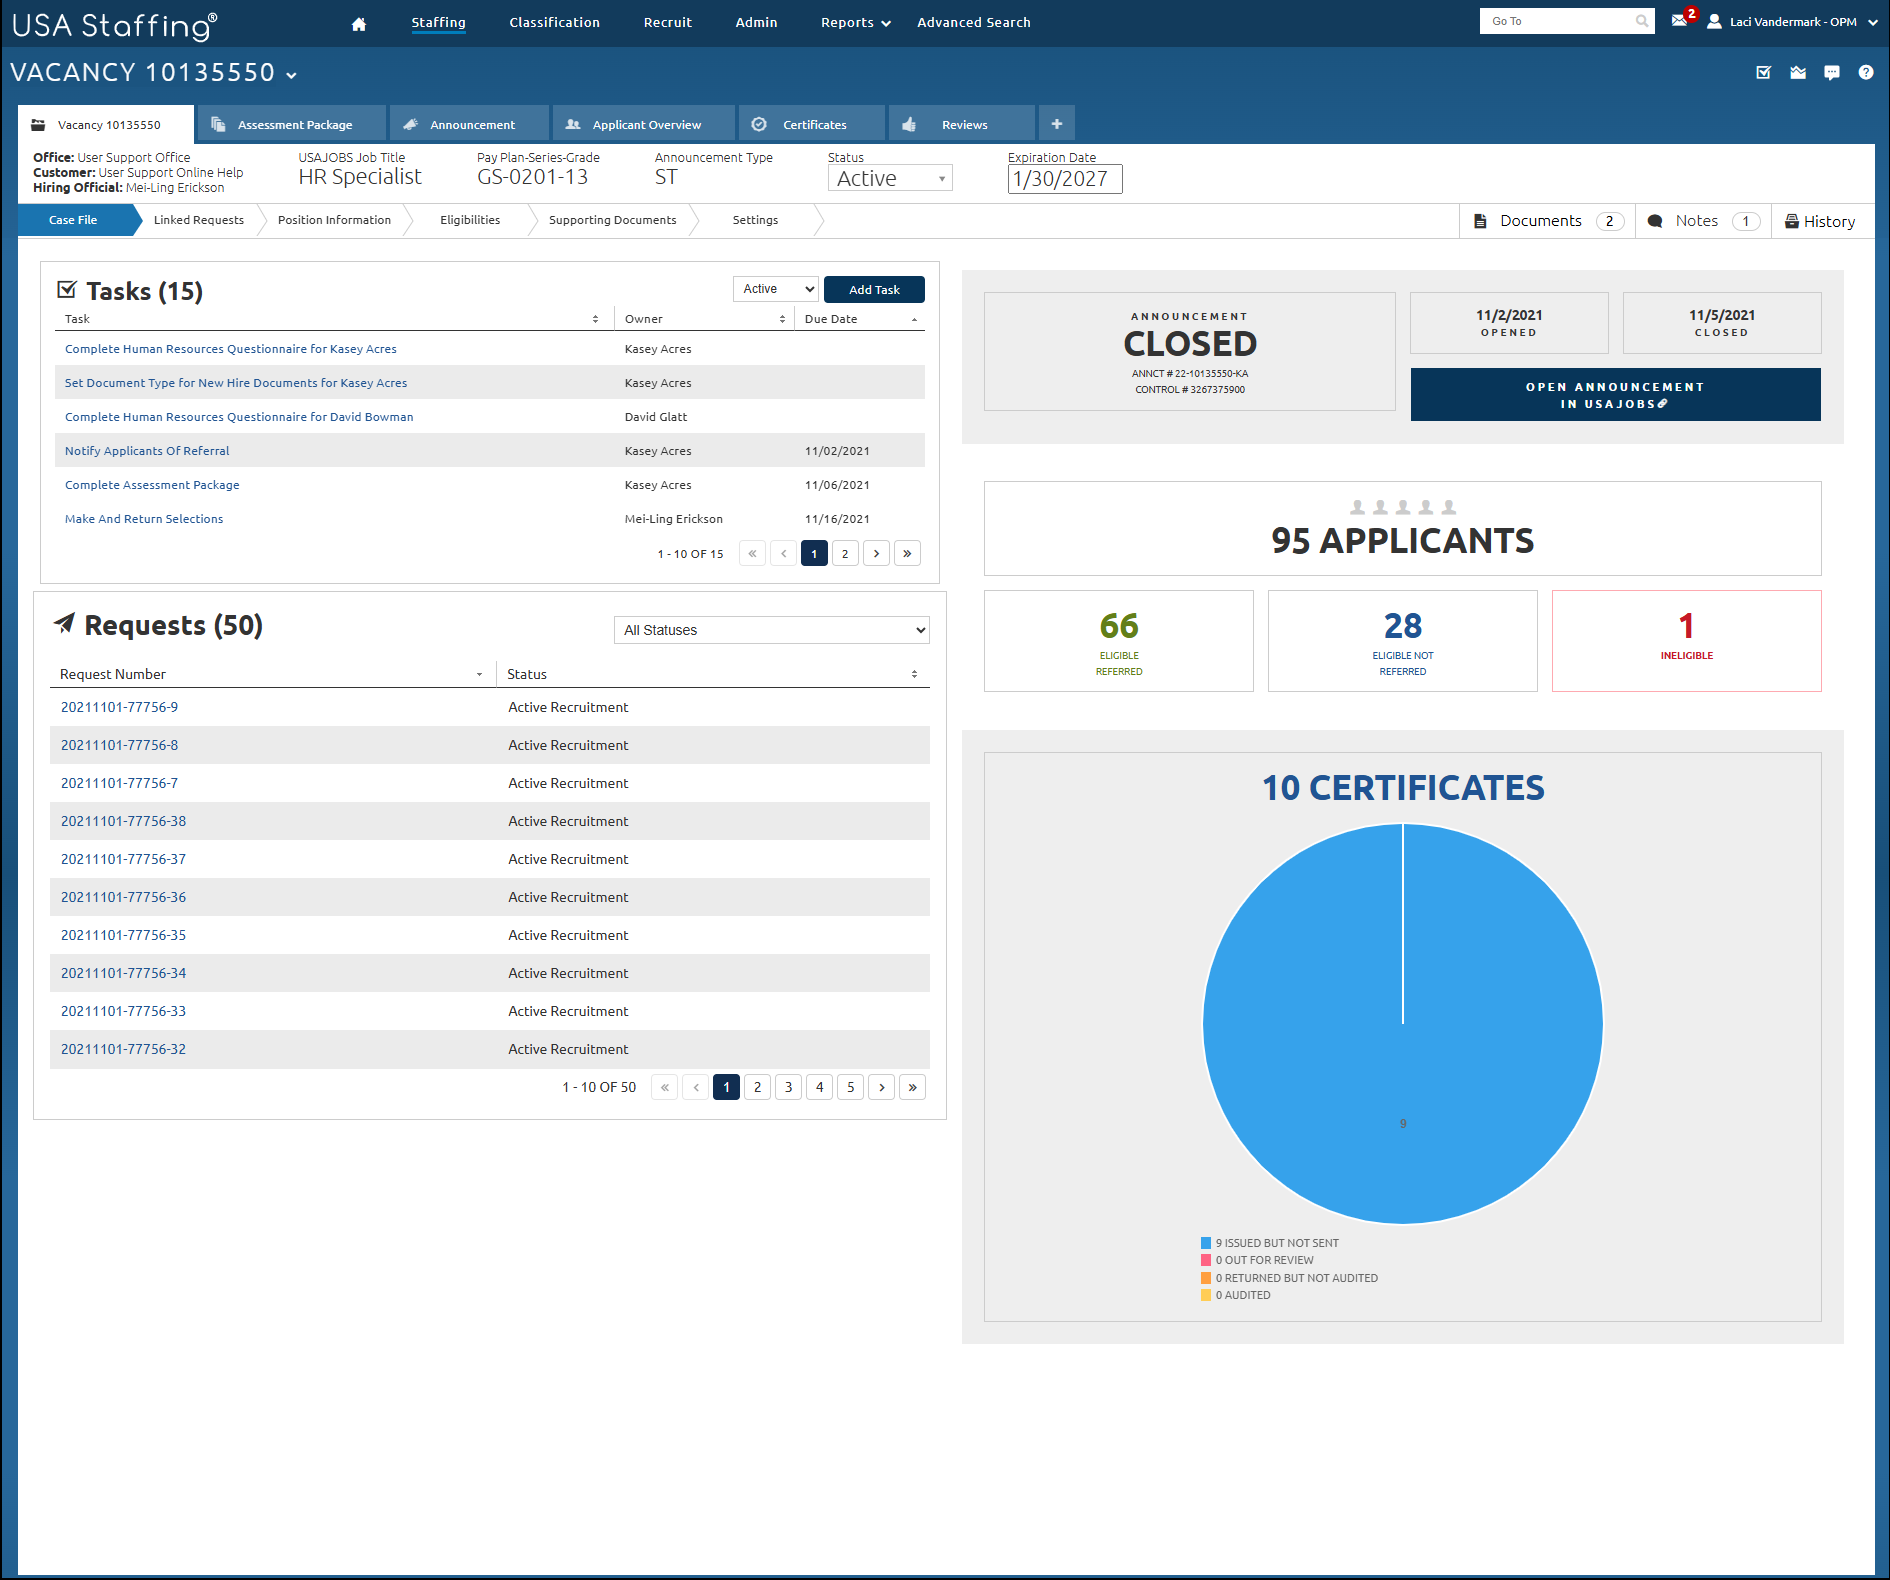
Task: Click the search magnifier in Go To box
Action: (x=1641, y=21)
